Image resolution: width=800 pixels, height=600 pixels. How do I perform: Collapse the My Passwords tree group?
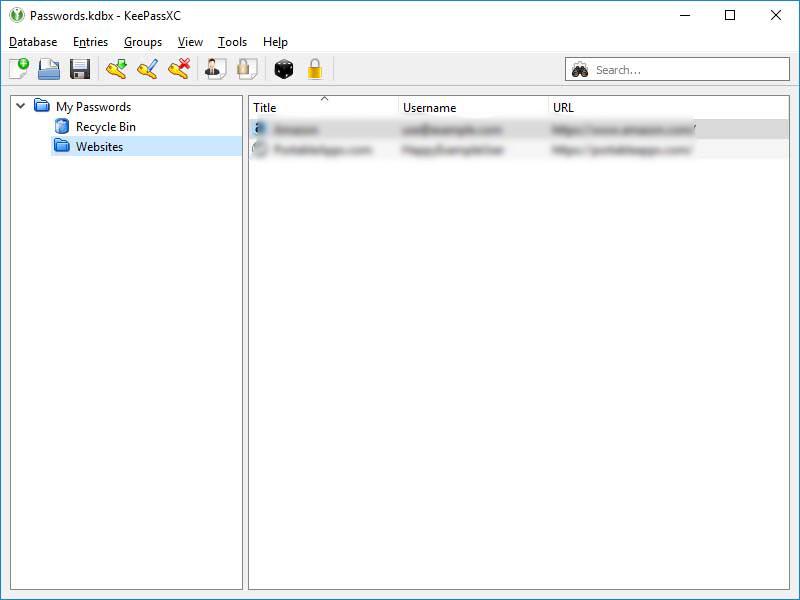click(21, 106)
